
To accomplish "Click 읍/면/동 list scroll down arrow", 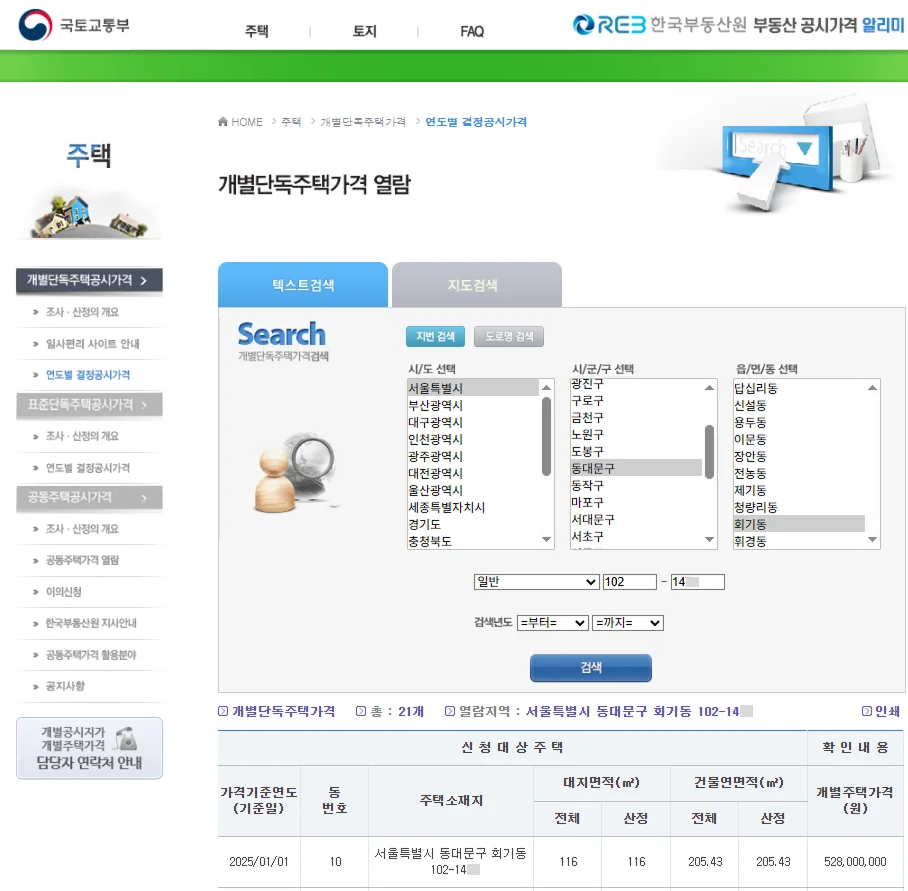I will (x=872, y=540).
